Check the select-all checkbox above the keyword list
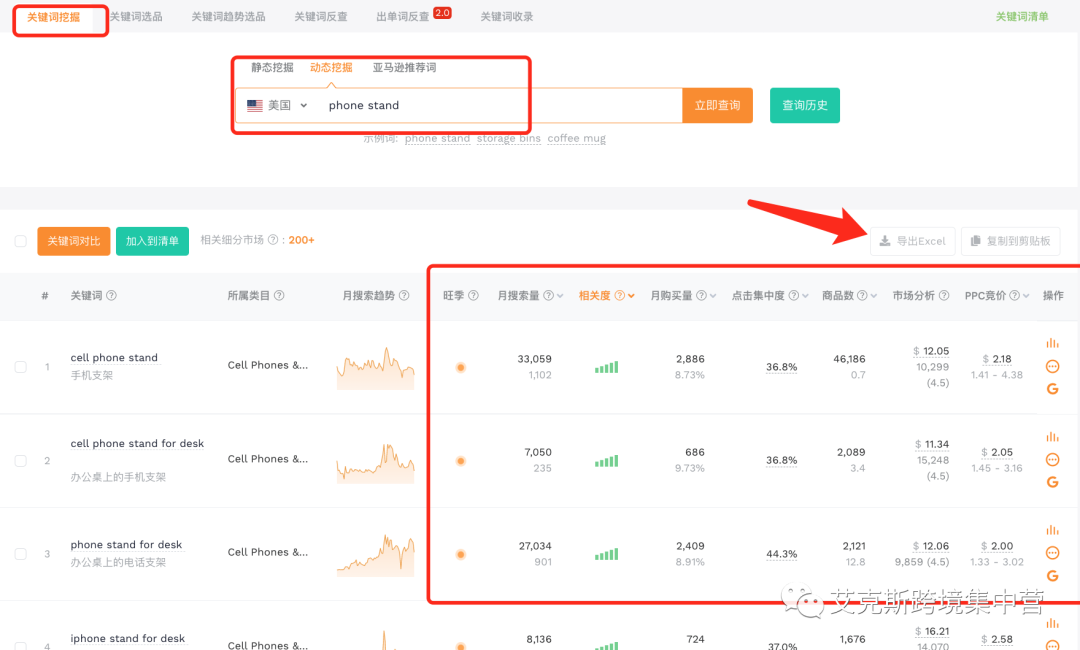Screen dimensions: 1080x650 click(x=20, y=241)
